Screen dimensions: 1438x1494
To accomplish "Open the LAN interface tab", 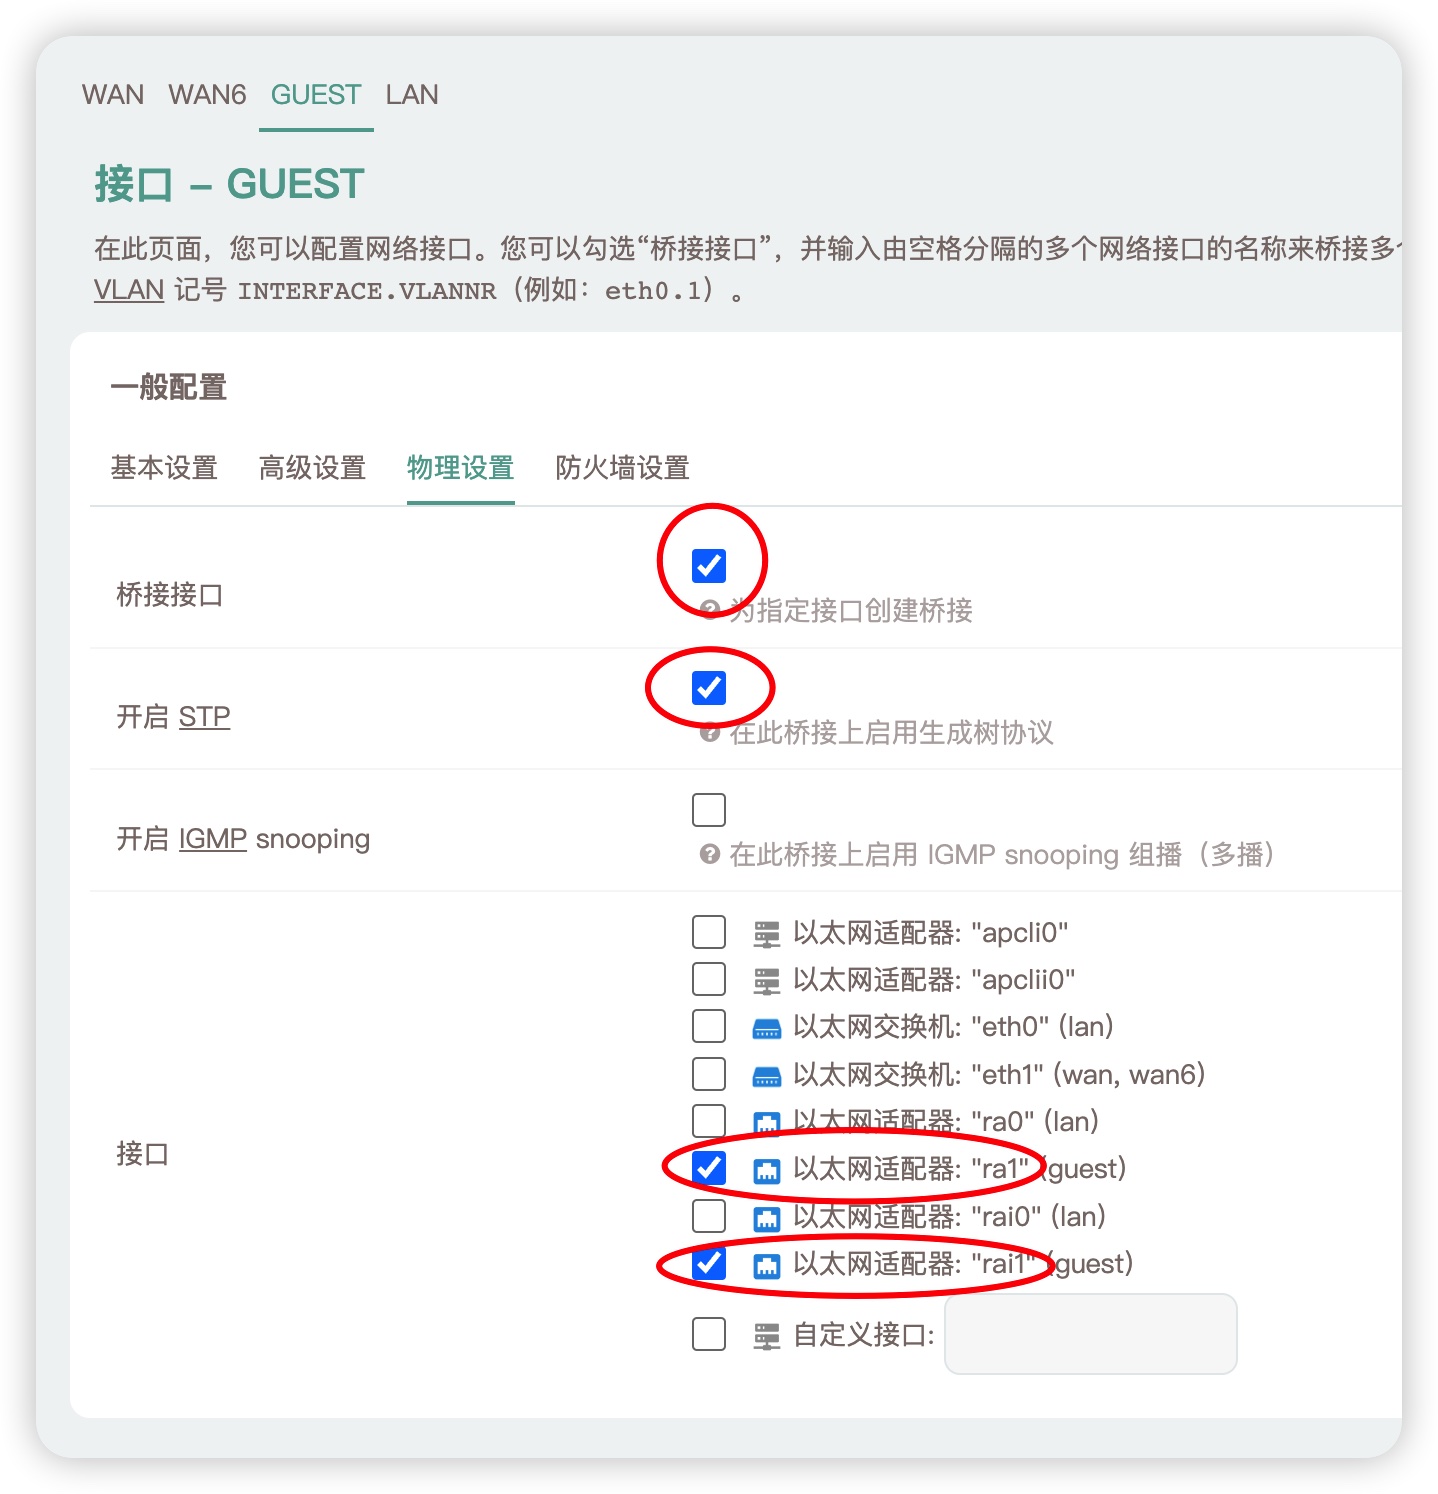I will pos(411,94).
